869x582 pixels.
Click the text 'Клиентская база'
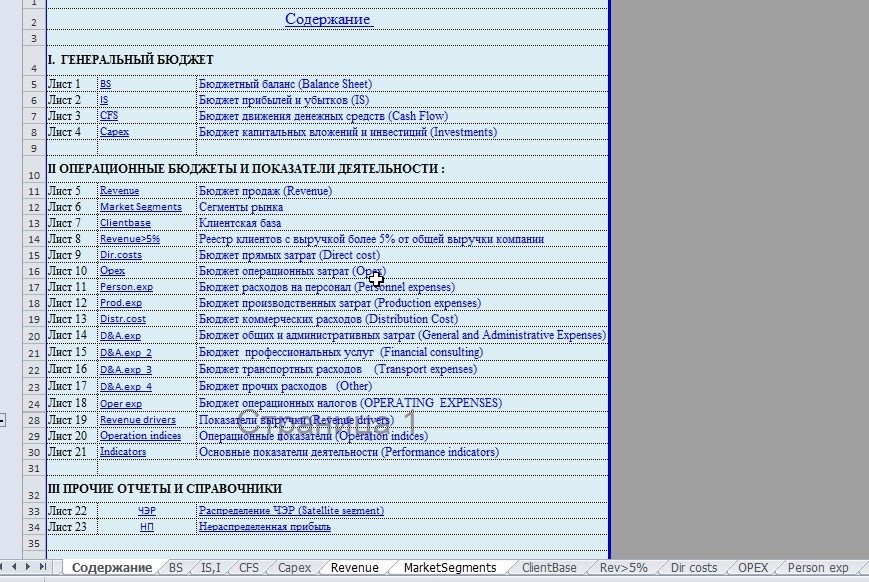click(240, 222)
